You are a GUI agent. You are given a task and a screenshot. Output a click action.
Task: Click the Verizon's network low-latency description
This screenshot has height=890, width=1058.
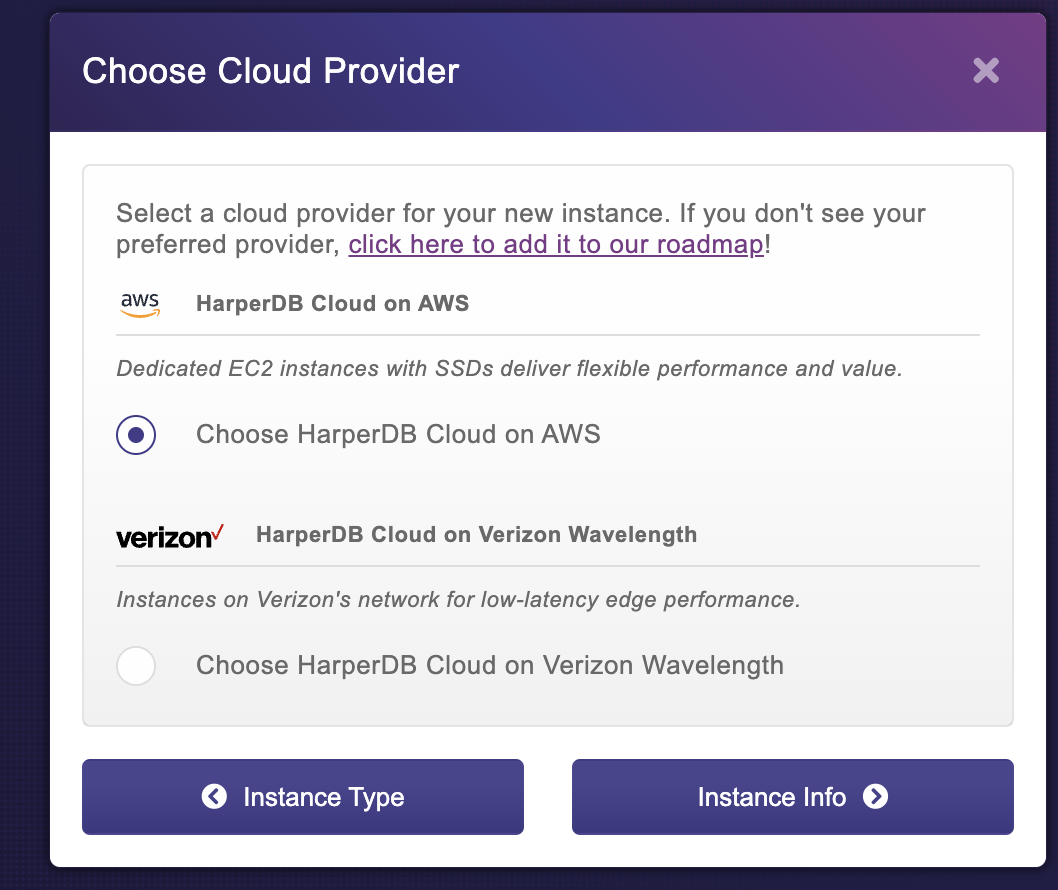click(x=458, y=599)
